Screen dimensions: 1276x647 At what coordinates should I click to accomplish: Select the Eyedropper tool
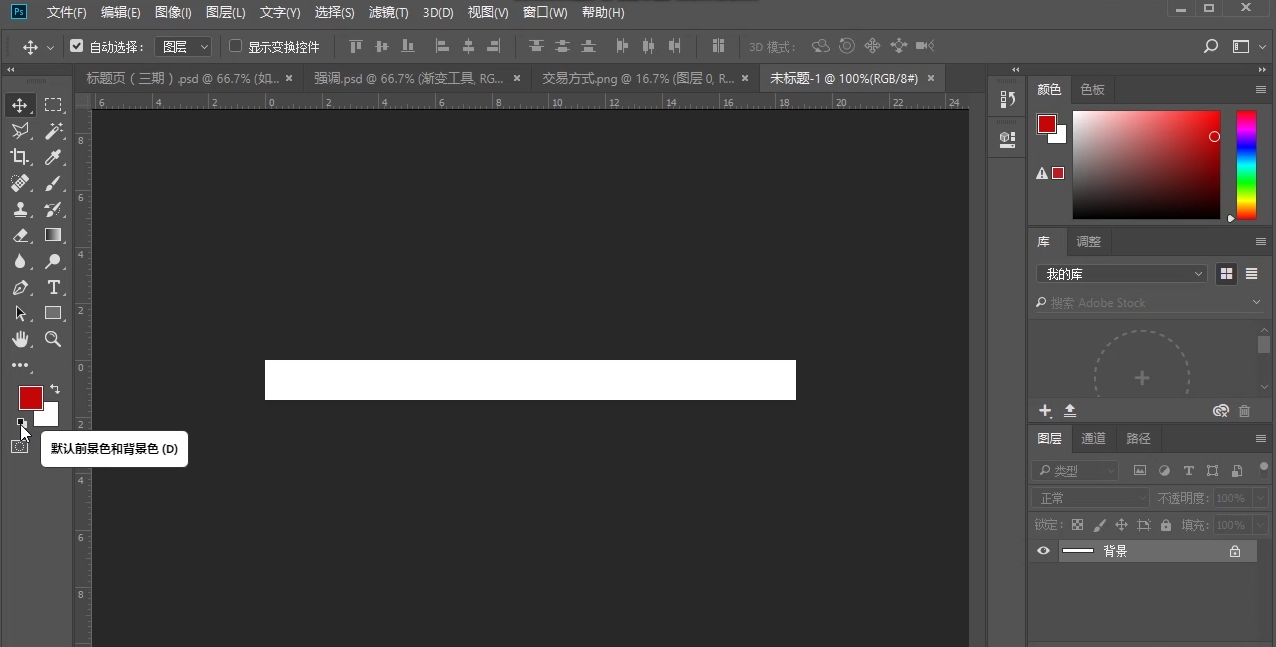pyautogui.click(x=53, y=157)
